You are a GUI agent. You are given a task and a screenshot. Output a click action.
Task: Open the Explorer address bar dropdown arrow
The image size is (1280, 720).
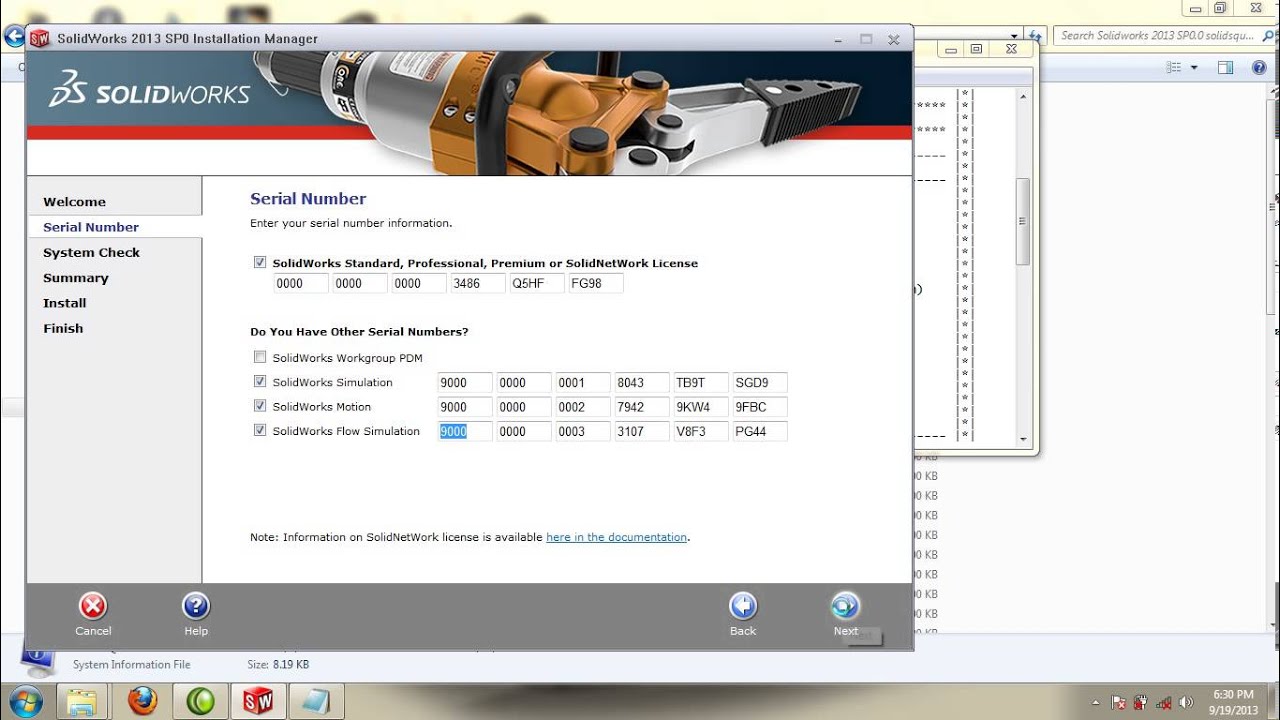(1016, 35)
